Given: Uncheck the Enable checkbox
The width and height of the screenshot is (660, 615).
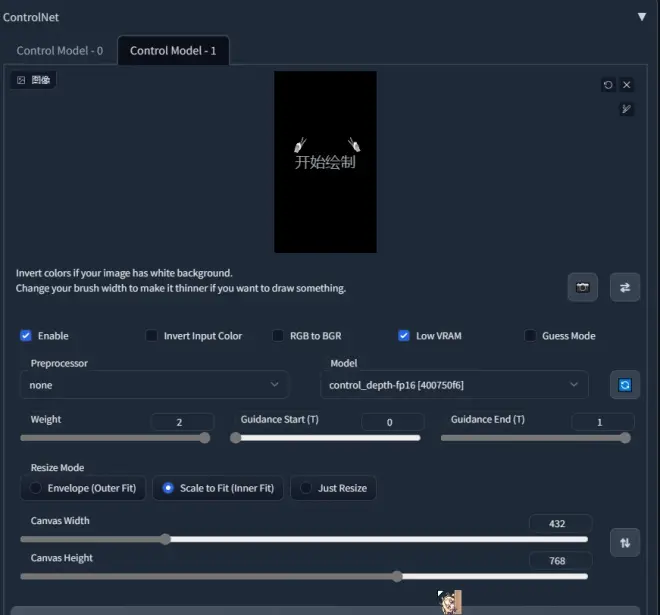Looking at the screenshot, I should point(26,336).
